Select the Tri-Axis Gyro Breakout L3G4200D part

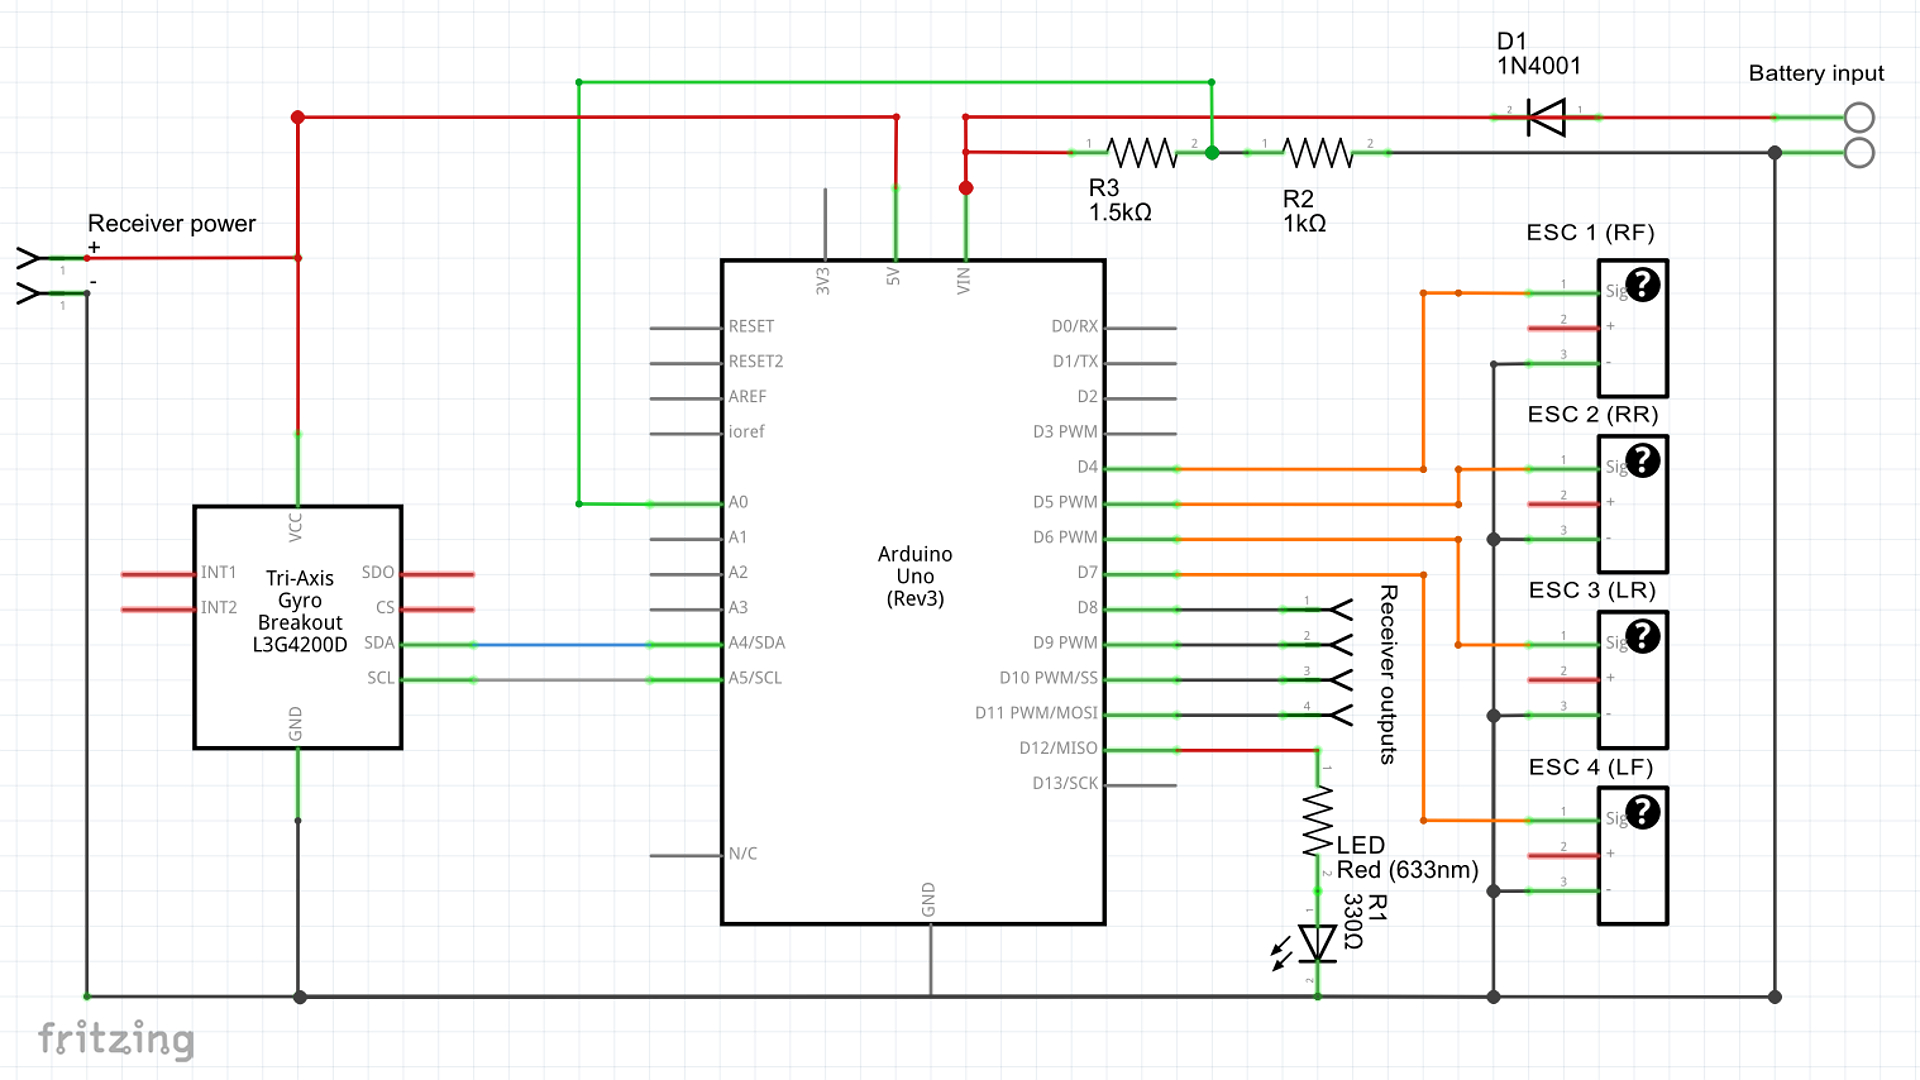click(x=298, y=627)
